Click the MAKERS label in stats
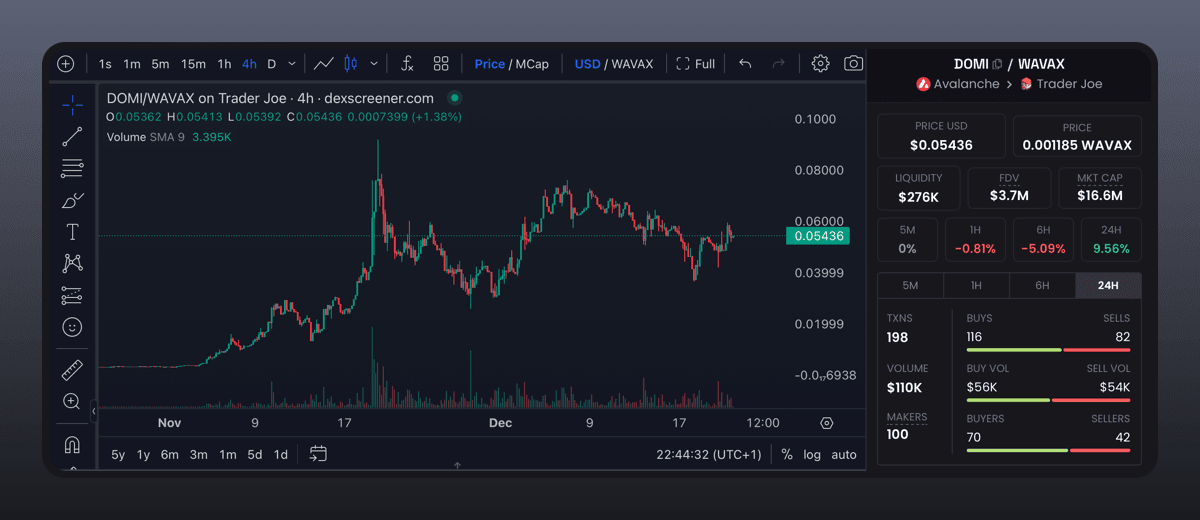This screenshot has width=1200, height=520. coord(907,417)
